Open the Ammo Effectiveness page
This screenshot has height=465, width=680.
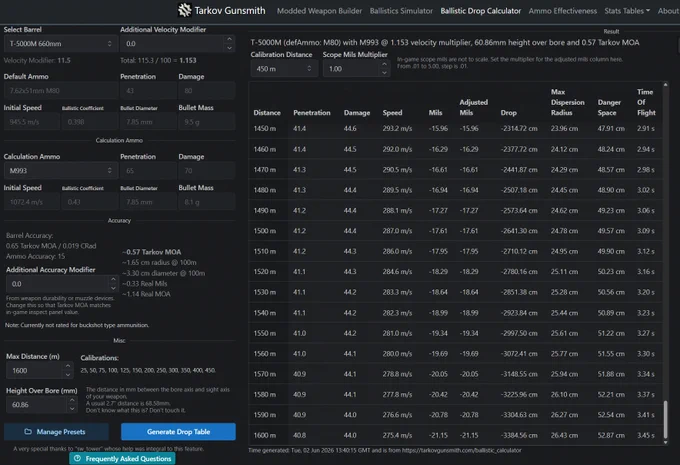(562, 11)
